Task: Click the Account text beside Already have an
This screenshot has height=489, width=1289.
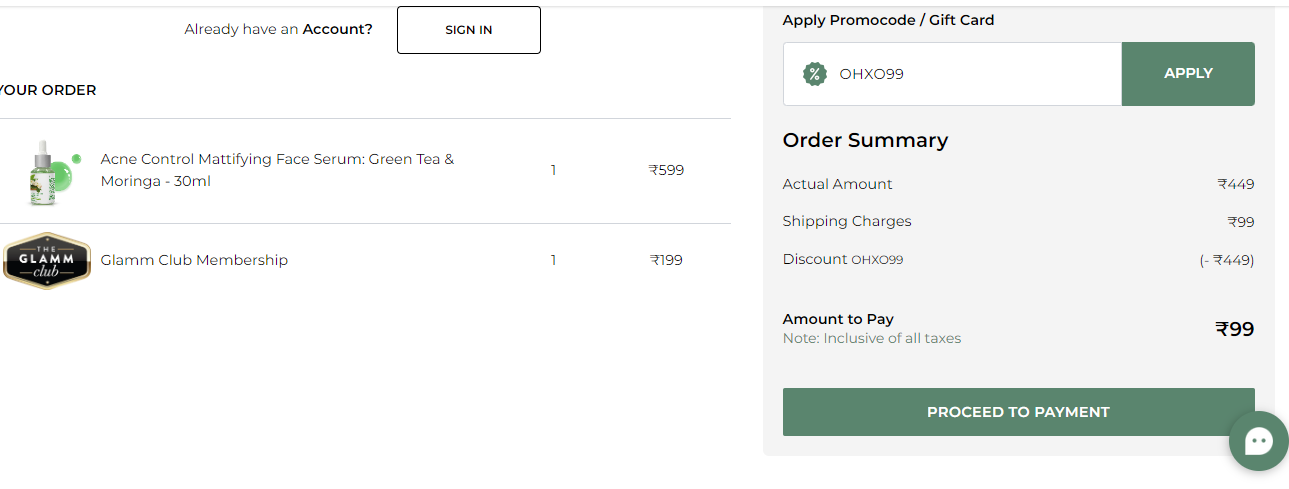Action: tap(338, 29)
